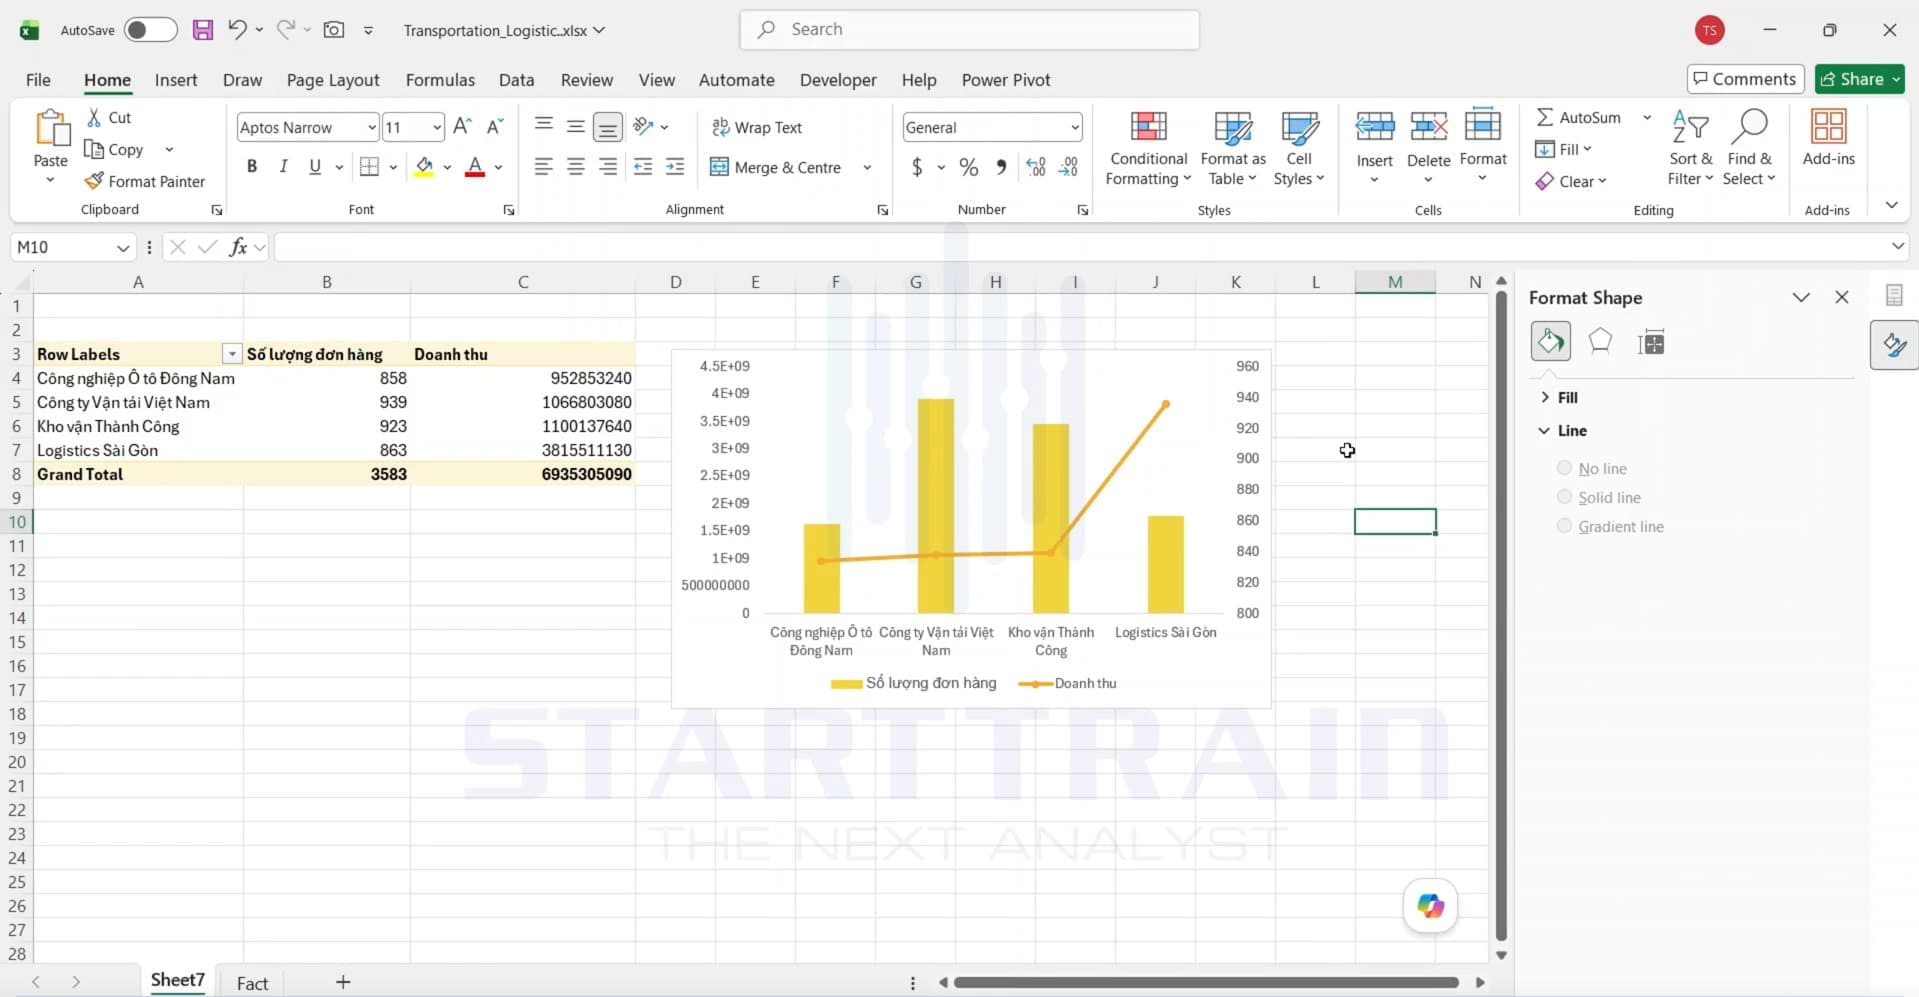Click the Search box in title bar
1919x997 pixels.
tap(970, 30)
